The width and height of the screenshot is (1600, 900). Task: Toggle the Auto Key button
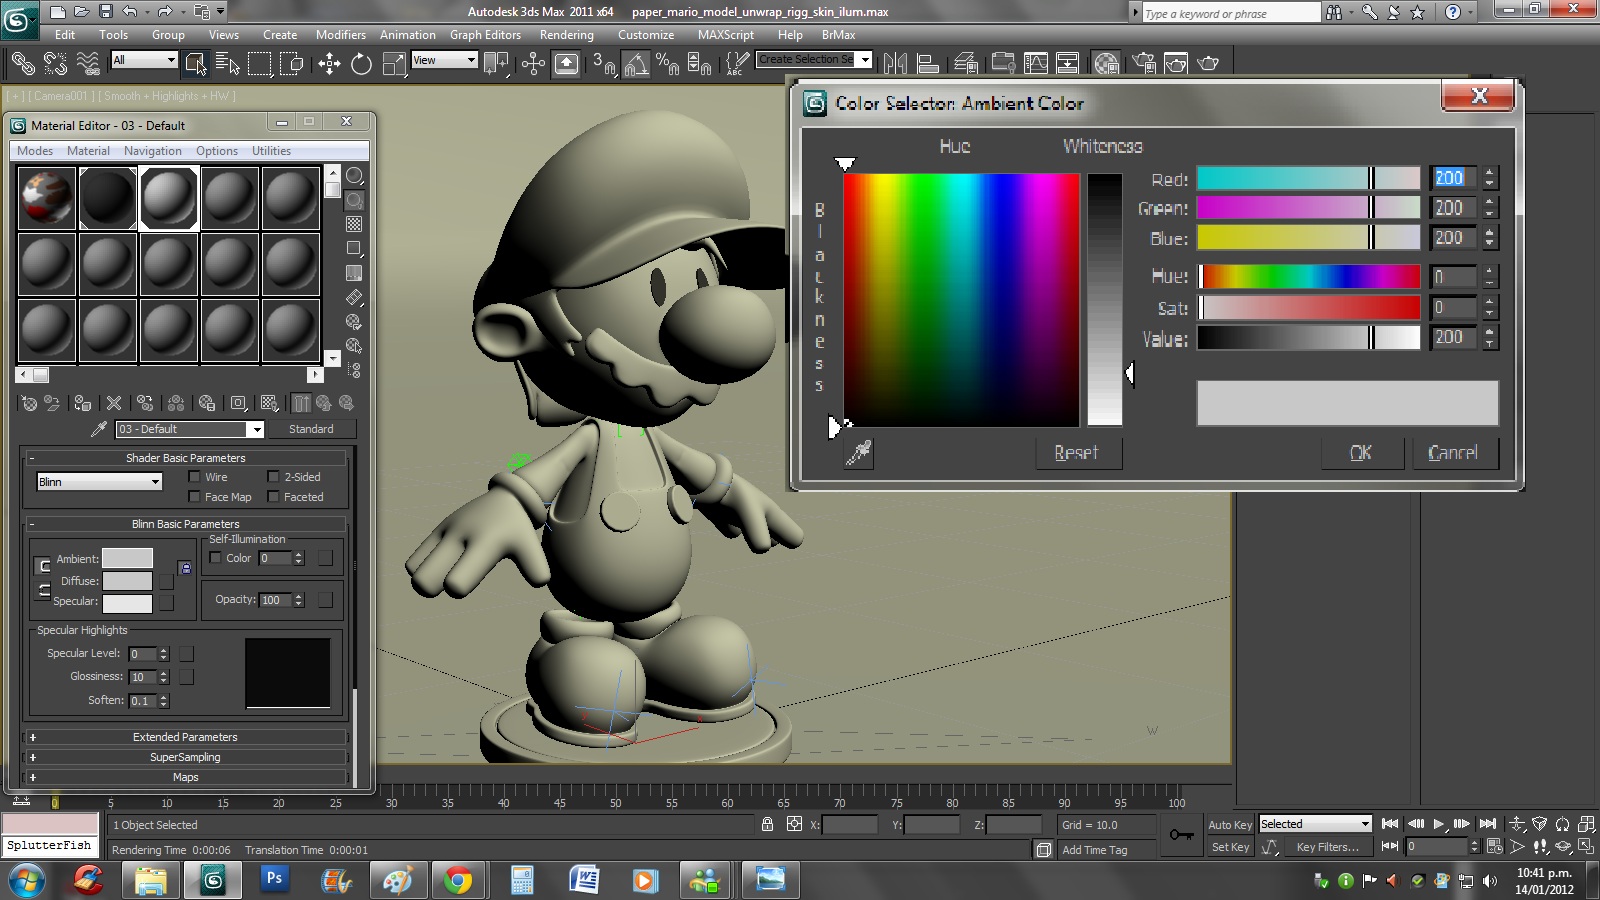[x=1230, y=825]
